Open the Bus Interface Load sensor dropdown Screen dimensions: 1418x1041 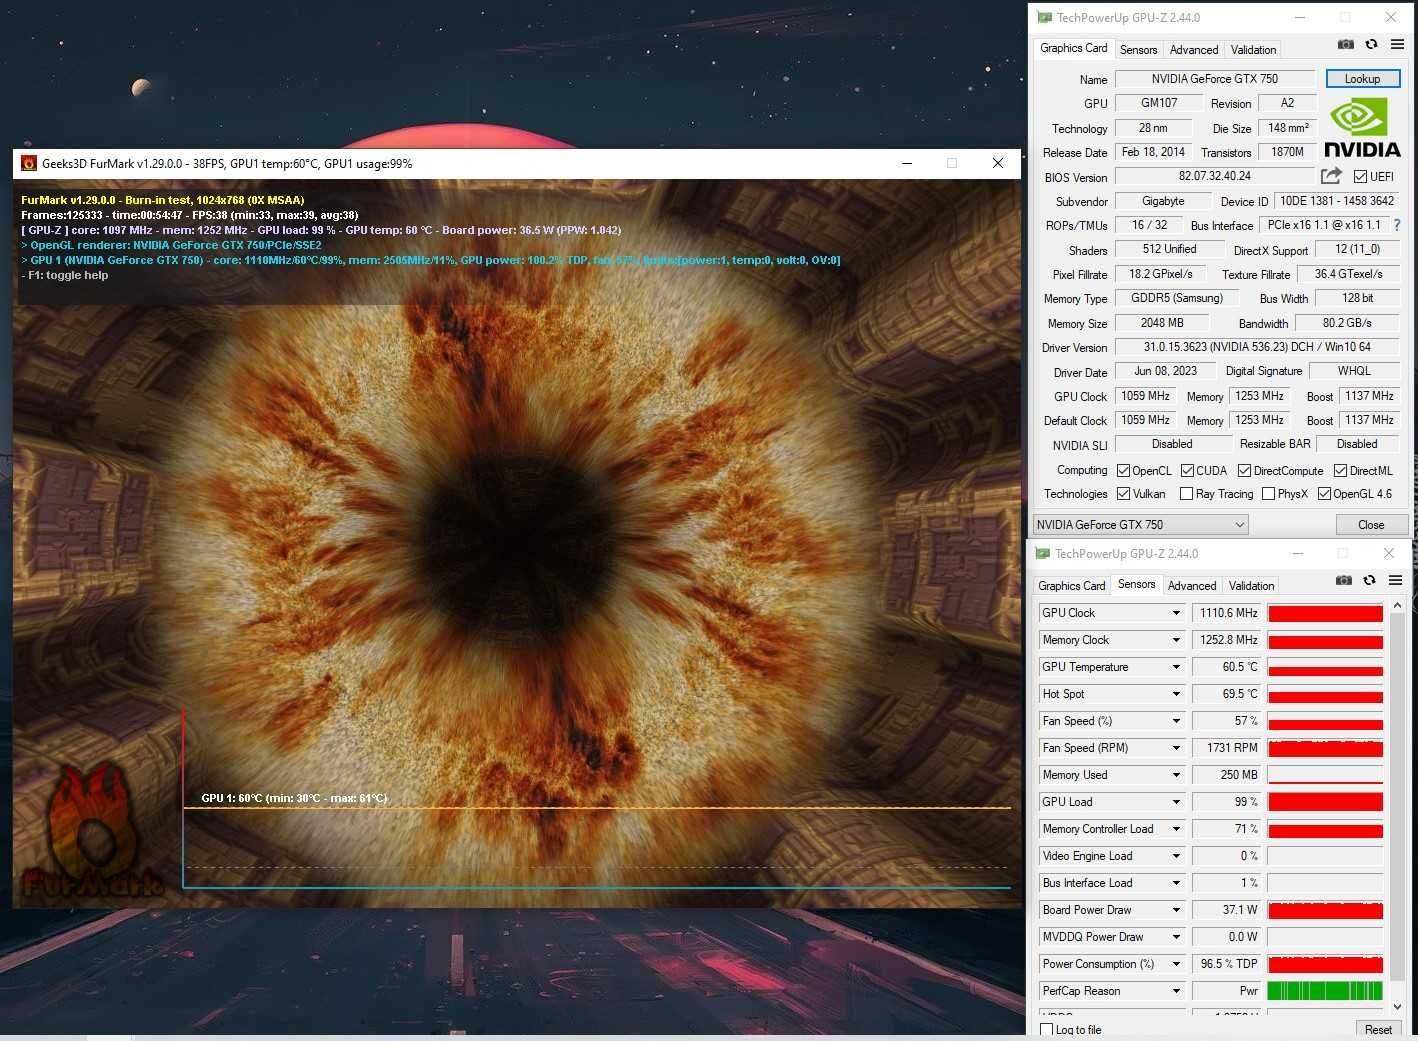click(1176, 883)
